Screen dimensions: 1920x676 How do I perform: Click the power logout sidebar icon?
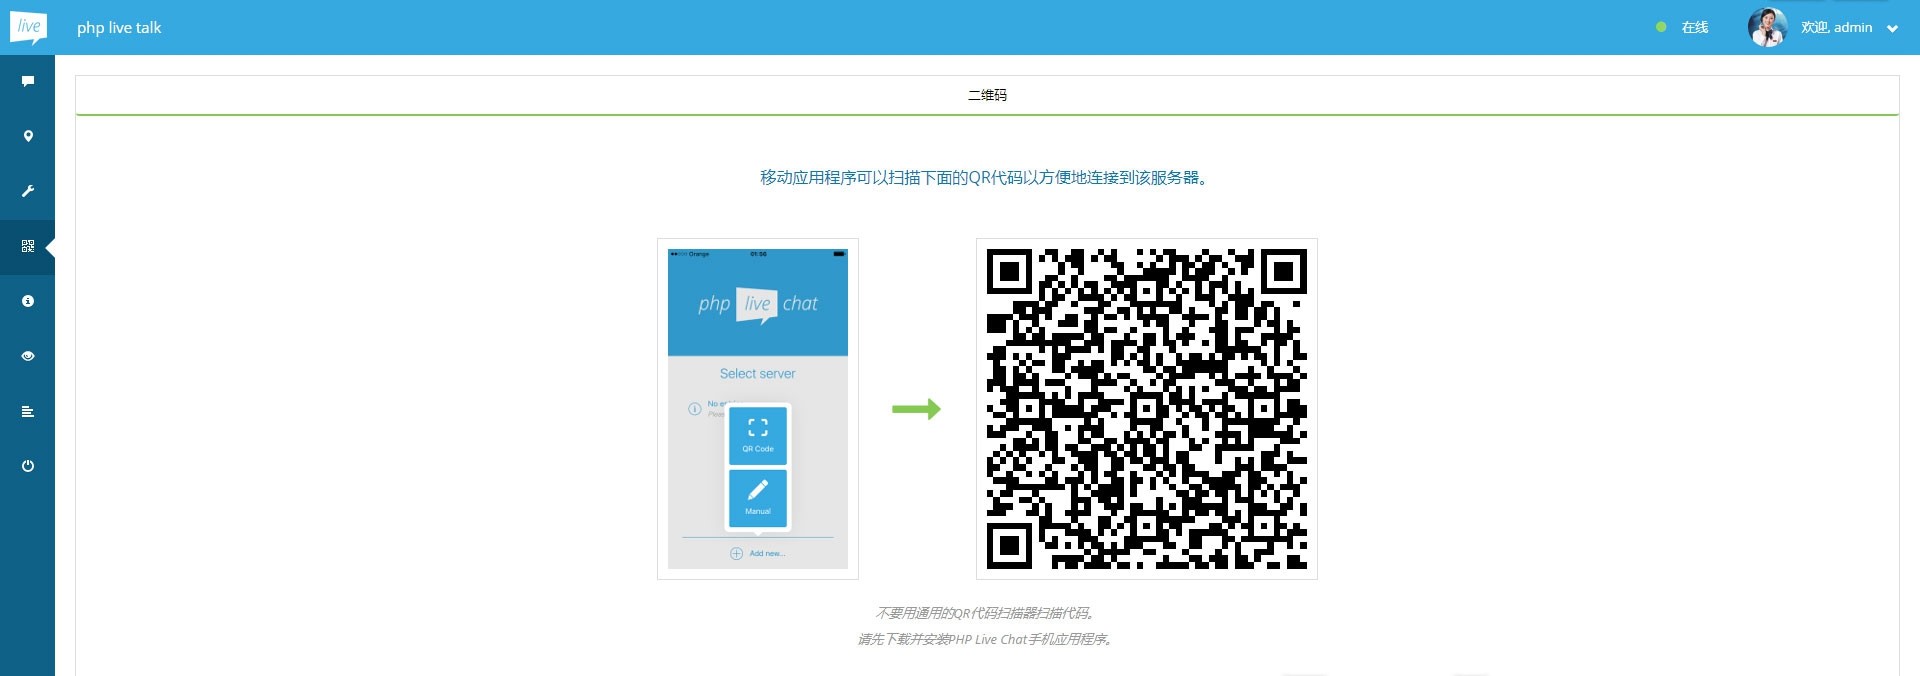28,466
